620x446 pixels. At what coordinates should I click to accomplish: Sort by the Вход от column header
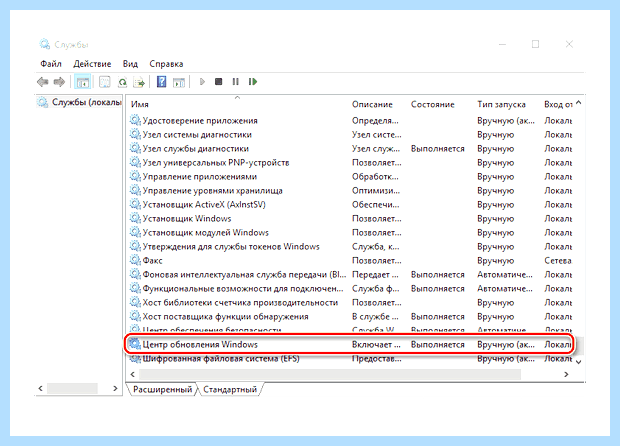[x=558, y=104]
